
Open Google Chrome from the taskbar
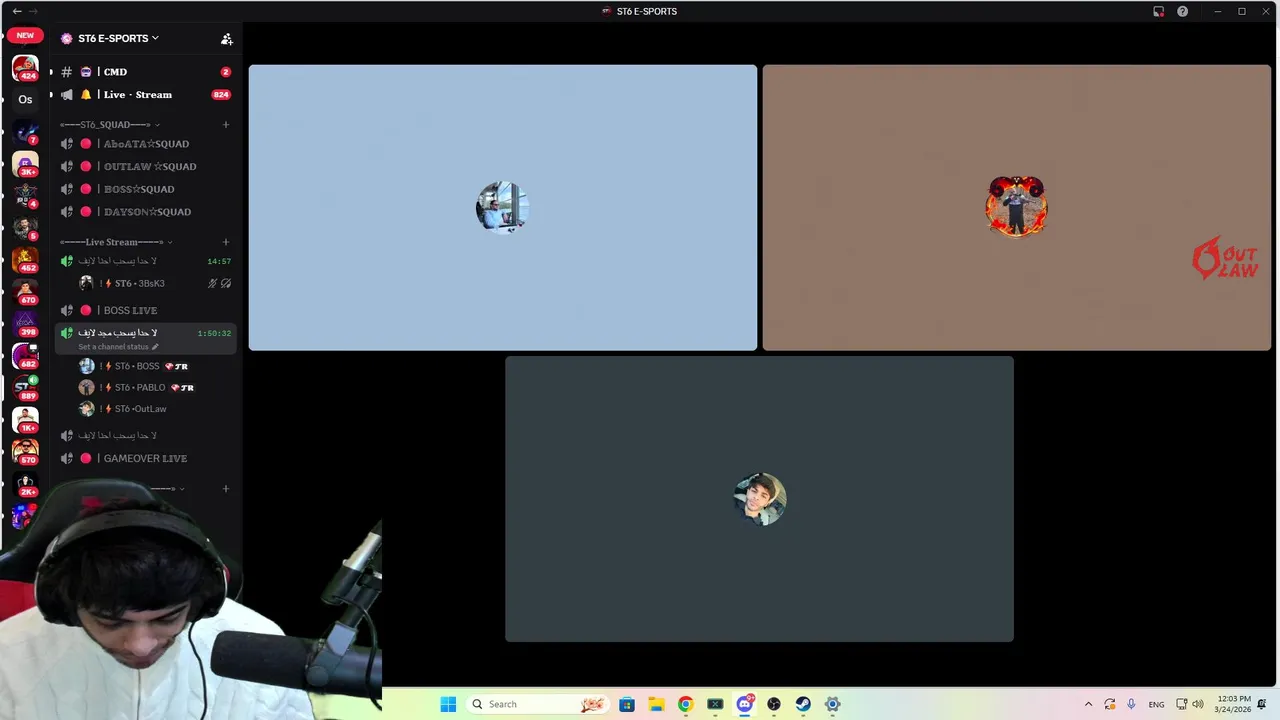point(685,704)
